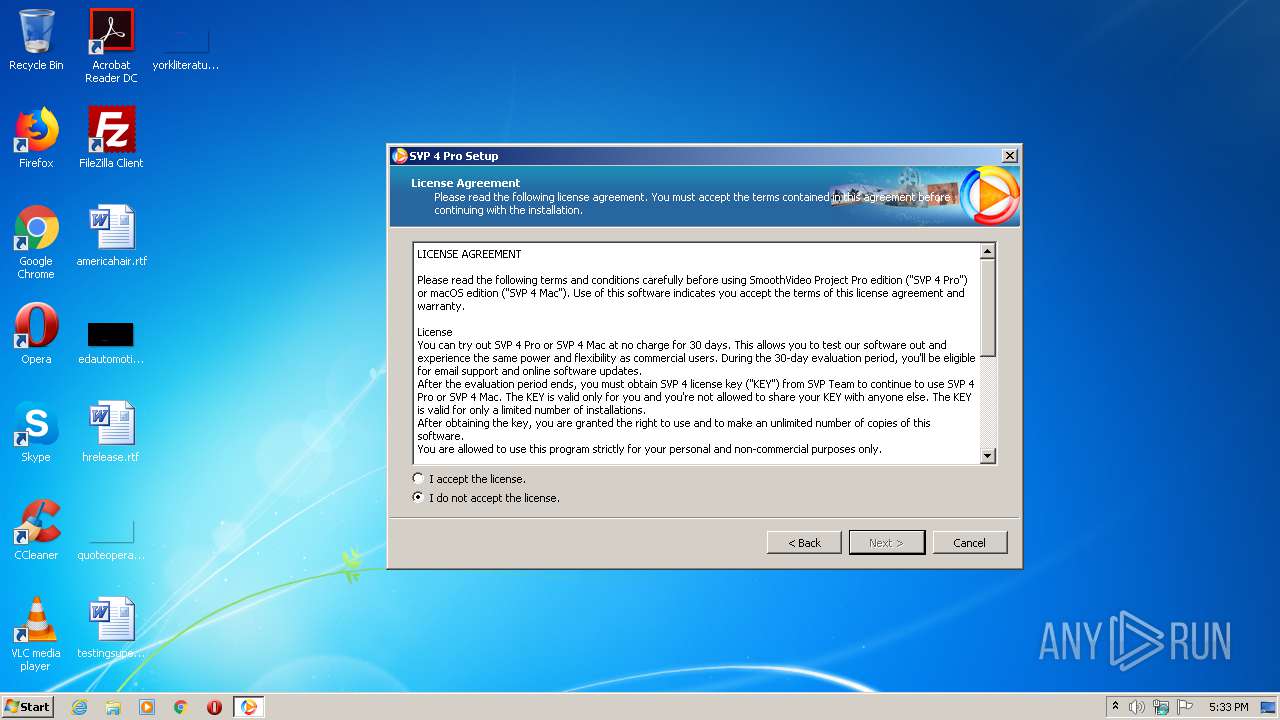Activate the SVP setup taskbar button

(x=249, y=707)
